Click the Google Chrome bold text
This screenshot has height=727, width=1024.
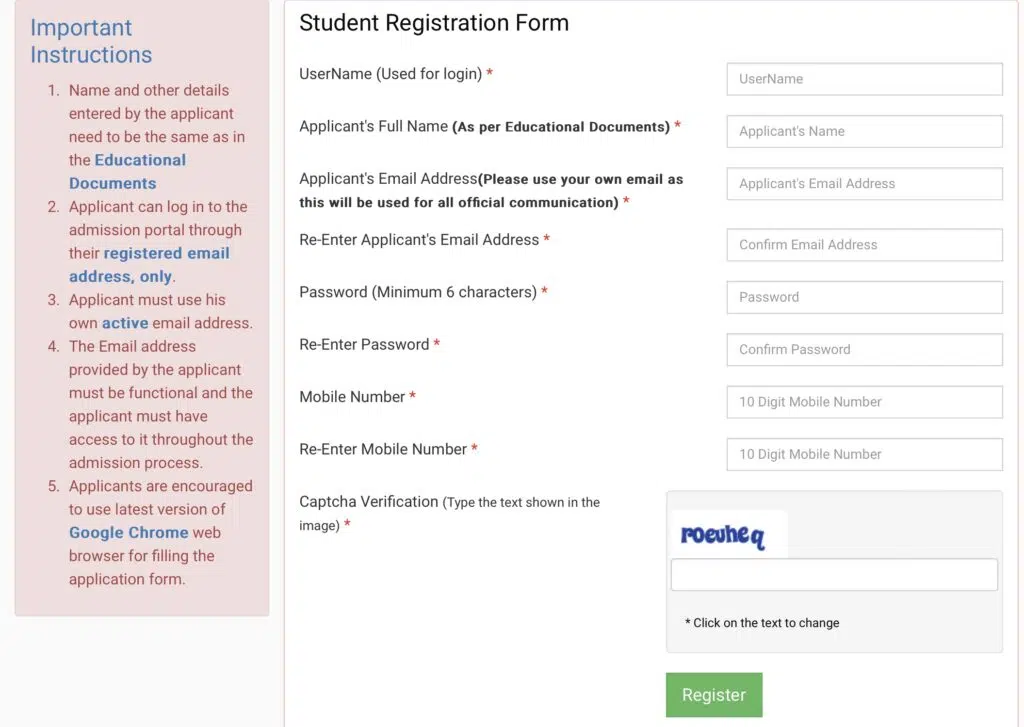(128, 532)
